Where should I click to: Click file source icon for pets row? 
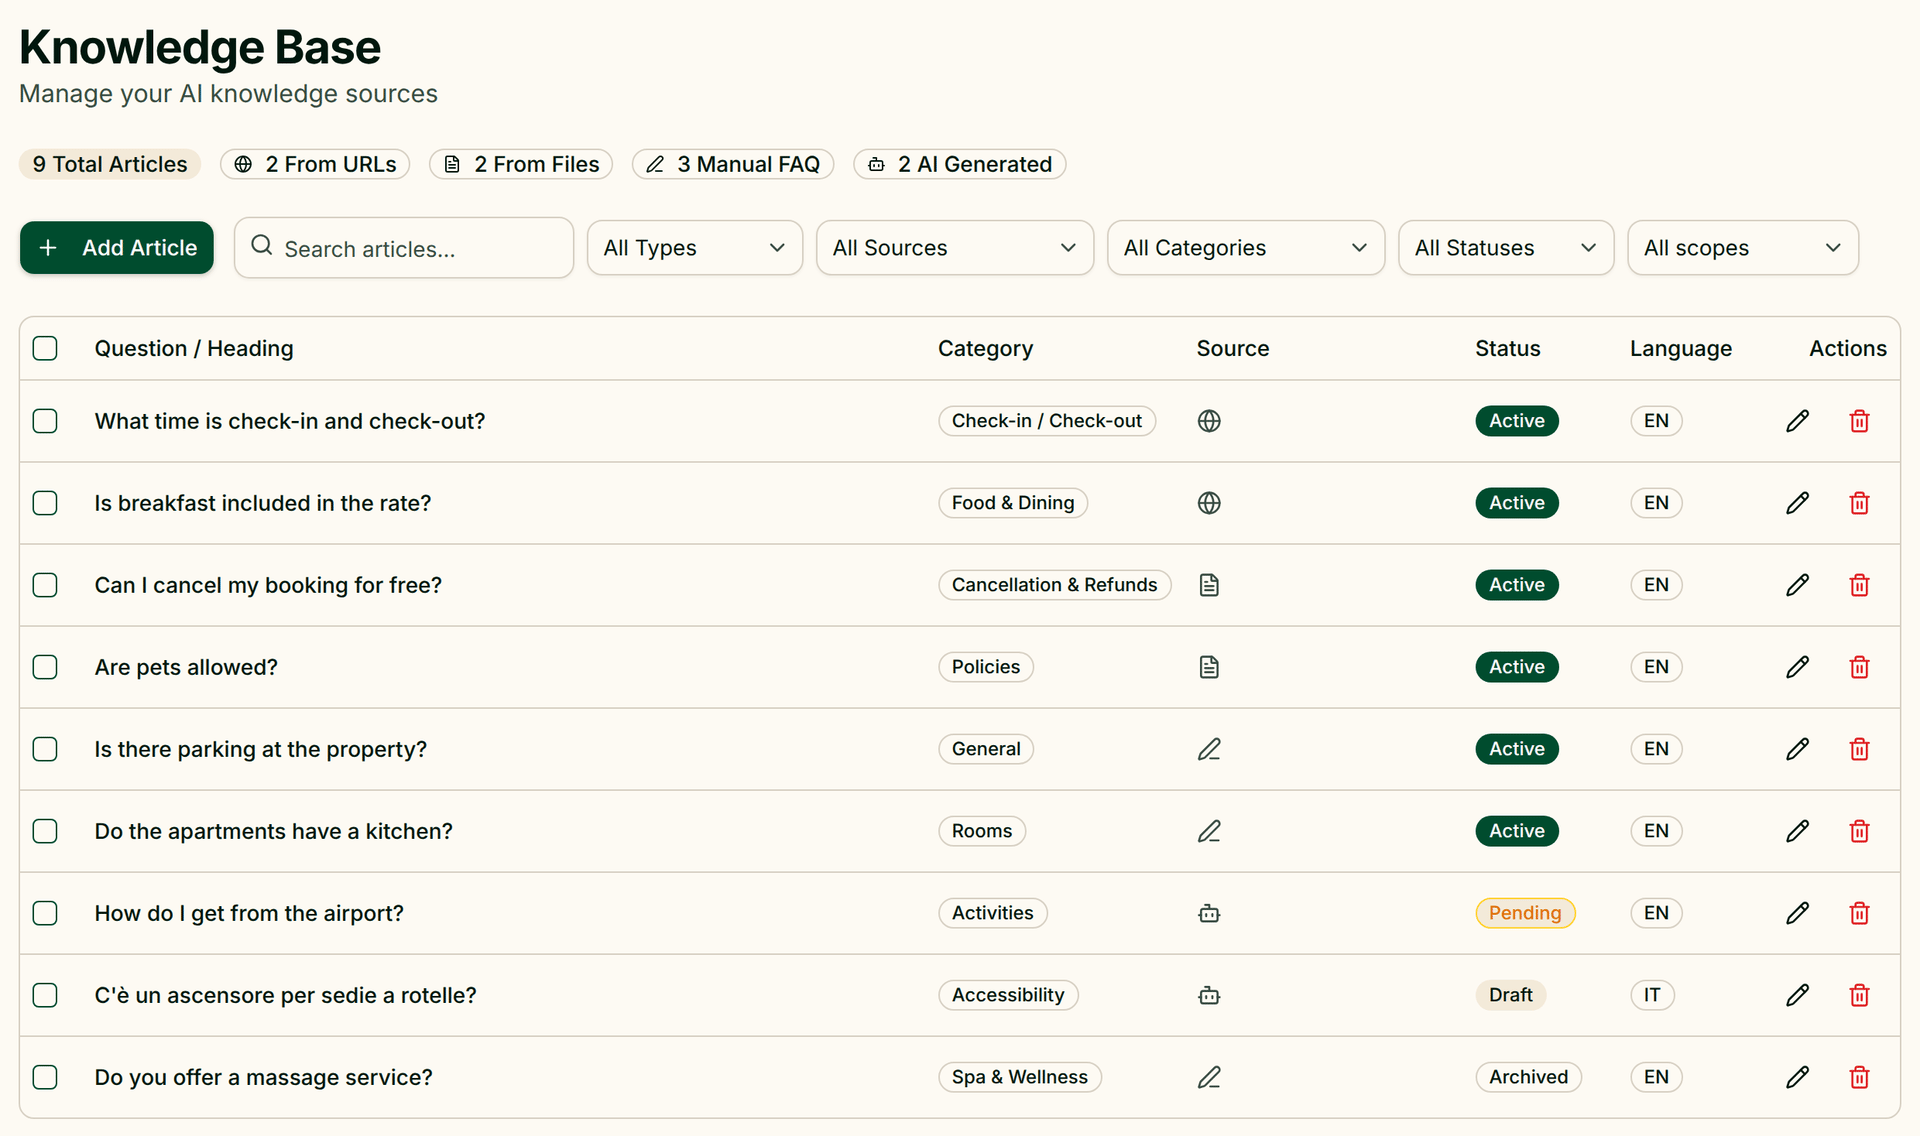tap(1209, 667)
